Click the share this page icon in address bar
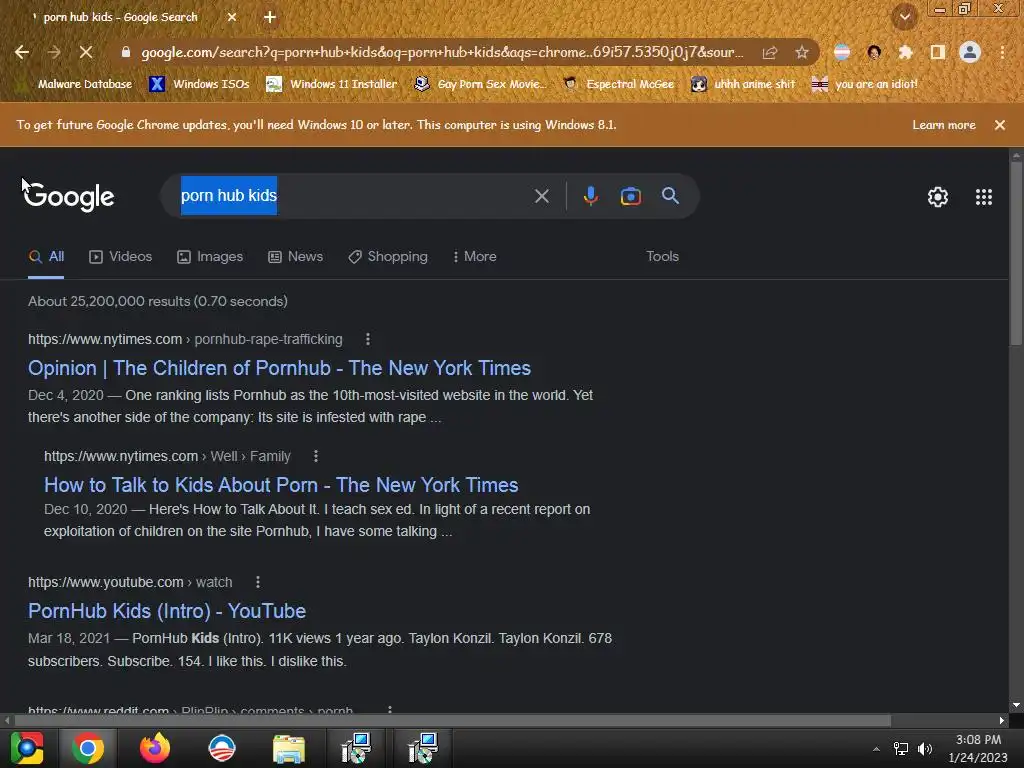 [x=770, y=53]
